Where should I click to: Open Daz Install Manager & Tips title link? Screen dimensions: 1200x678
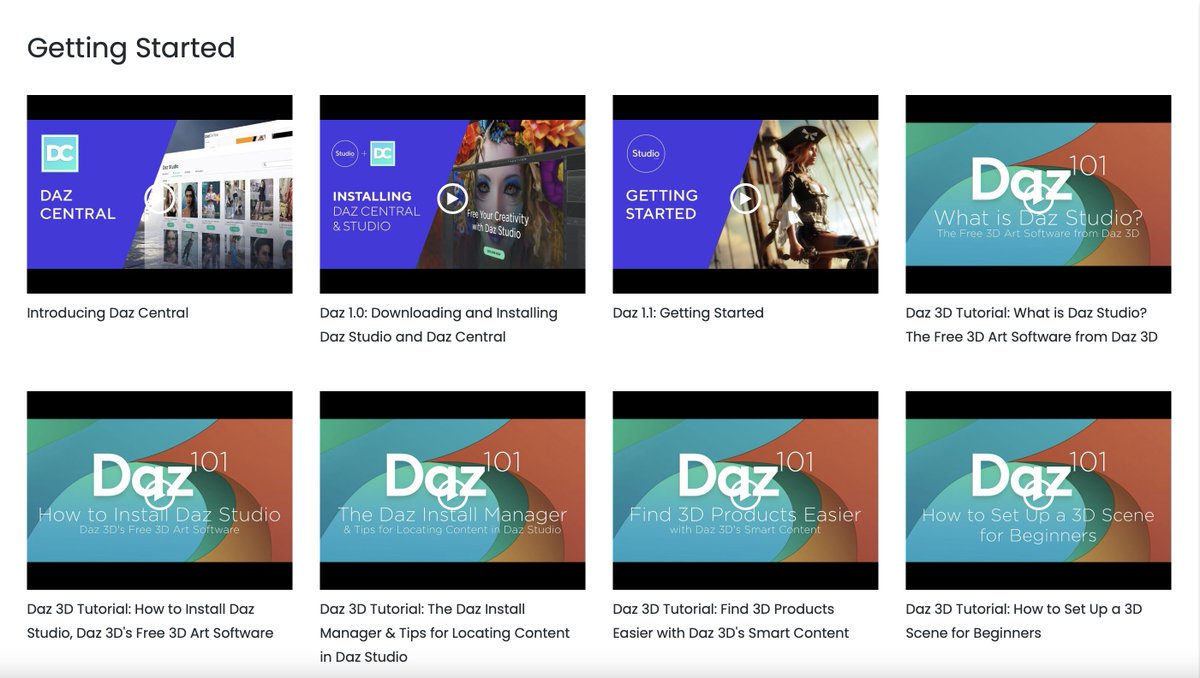click(445, 633)
